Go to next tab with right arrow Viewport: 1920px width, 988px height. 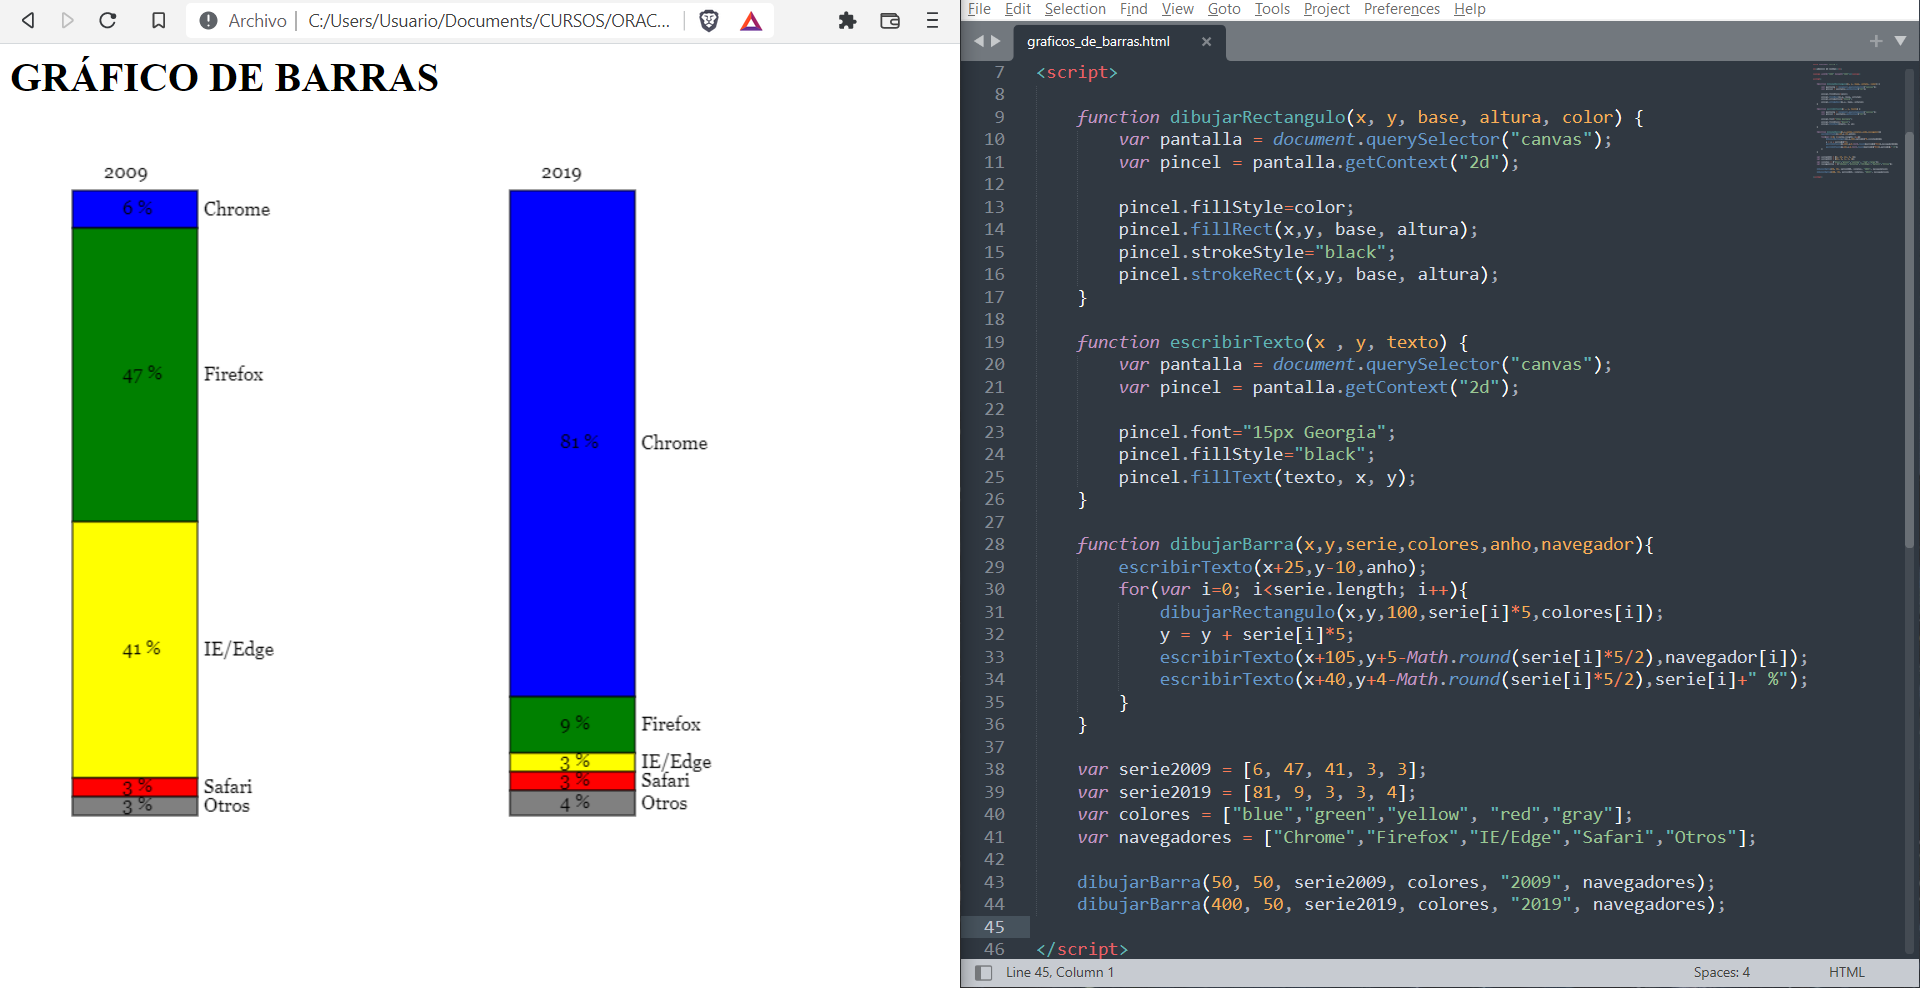click(995, 41)
